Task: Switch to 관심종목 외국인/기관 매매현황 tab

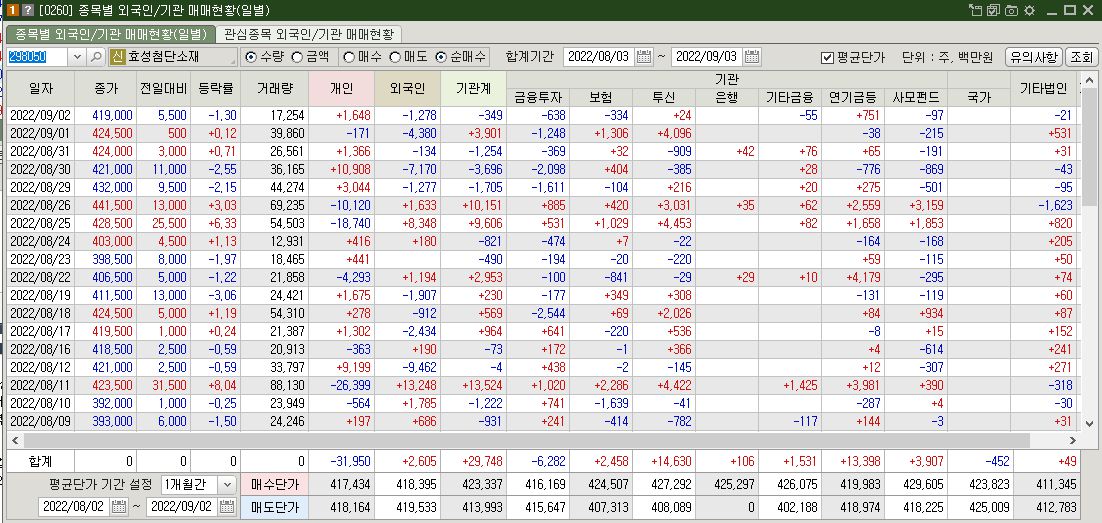Action: (309, 34)
